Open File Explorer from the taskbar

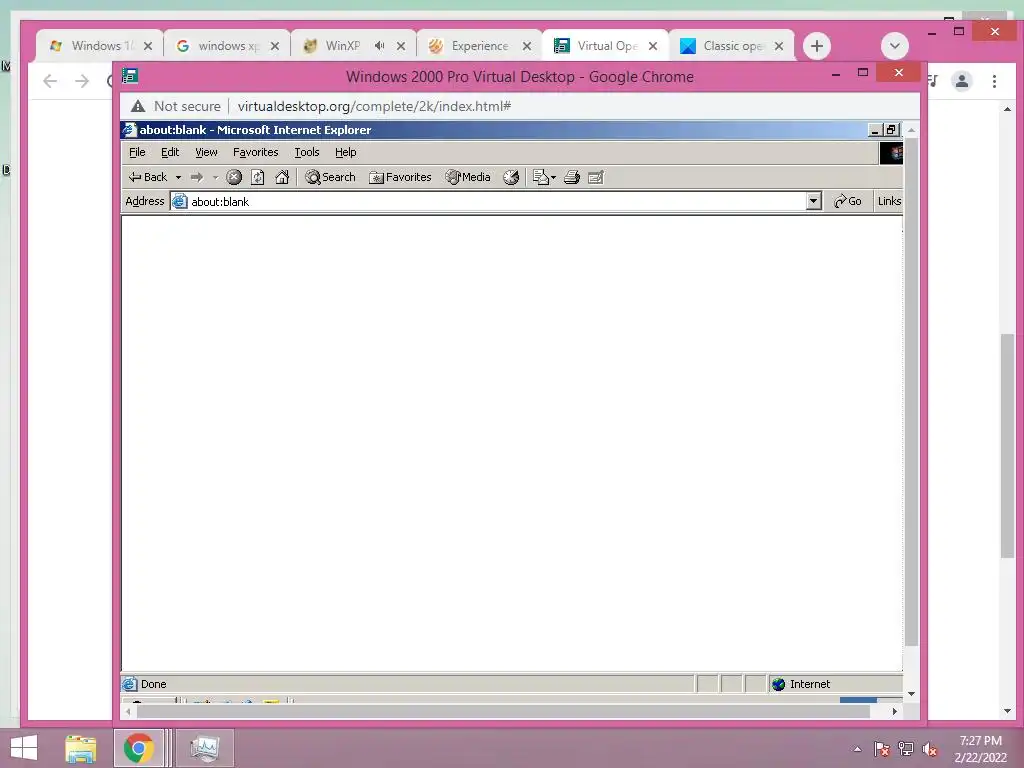[x=80, y=748]
